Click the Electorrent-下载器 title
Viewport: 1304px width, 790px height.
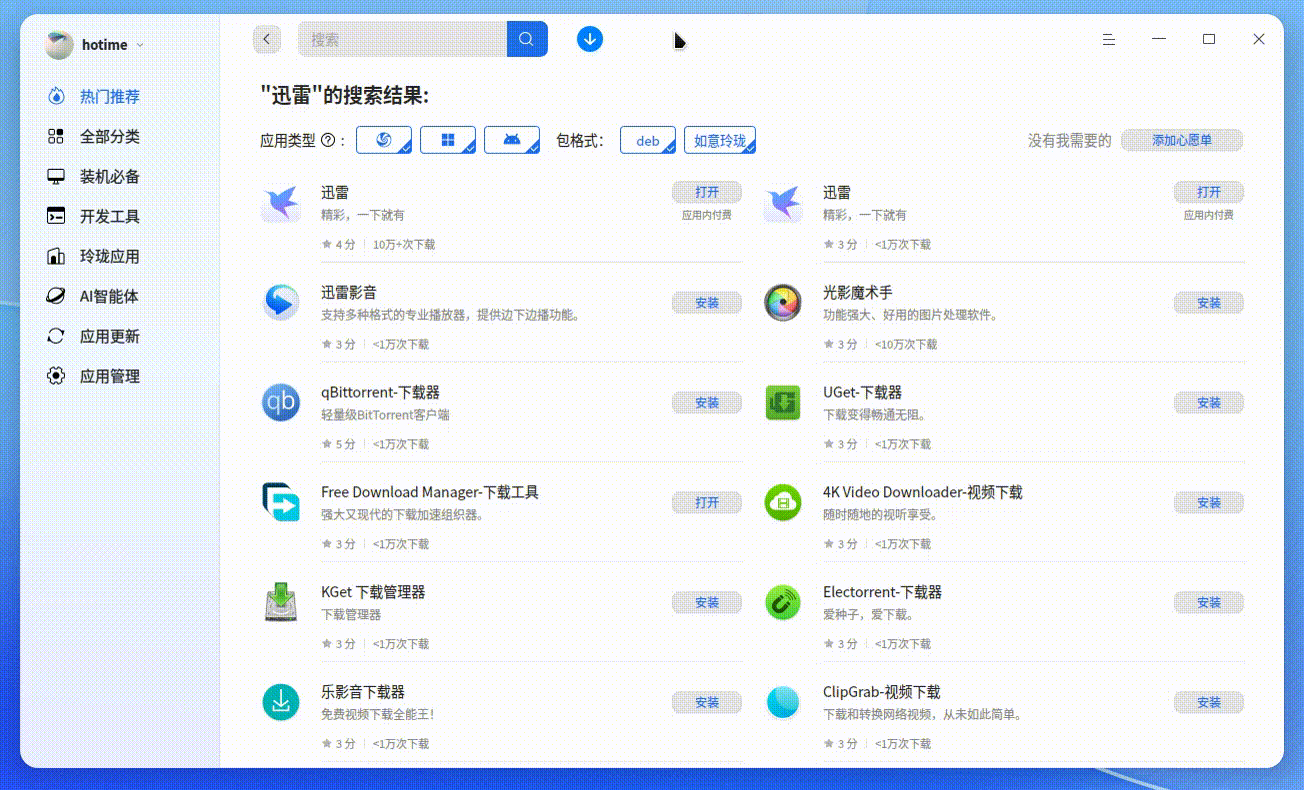click(x=882, y=592)
